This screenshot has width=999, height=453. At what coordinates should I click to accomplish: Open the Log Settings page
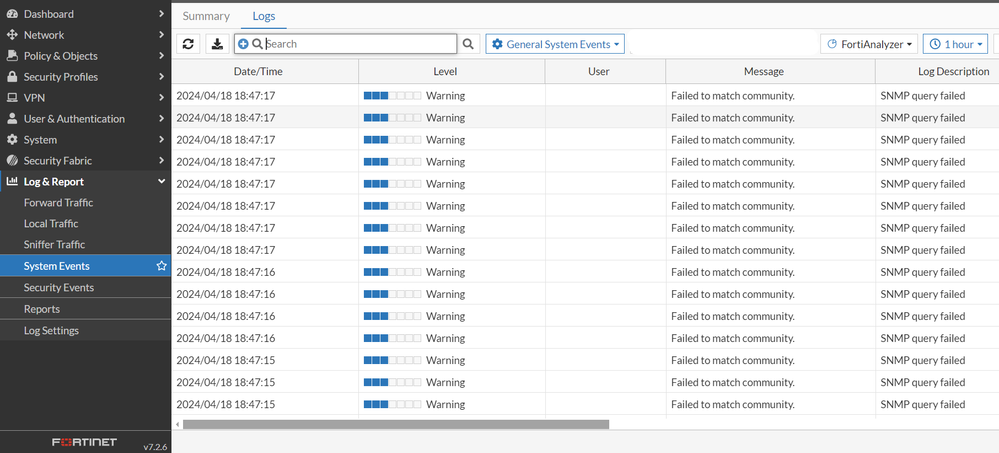pyautogui.click(x=51, y=330)
